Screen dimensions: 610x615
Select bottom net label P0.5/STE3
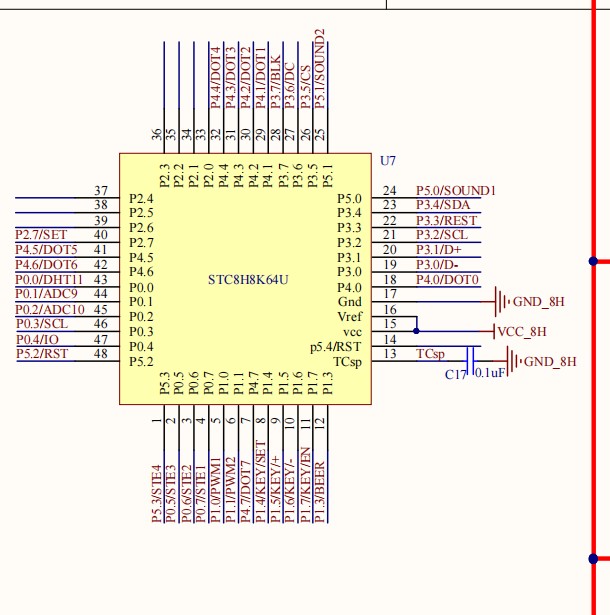(171, 493)
